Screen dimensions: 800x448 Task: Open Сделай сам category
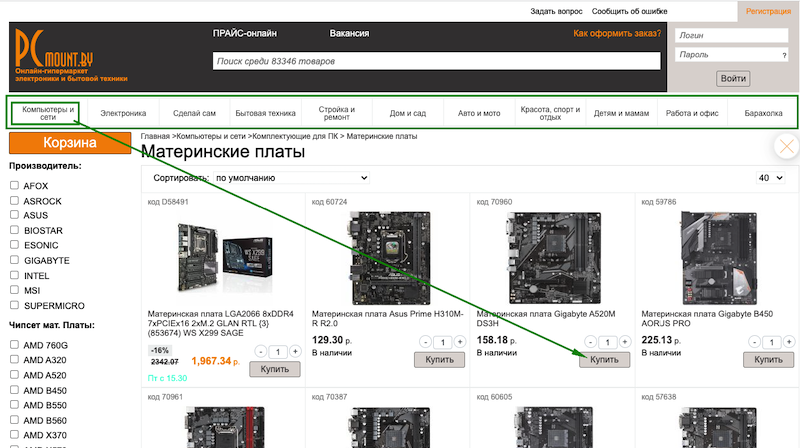194,113
